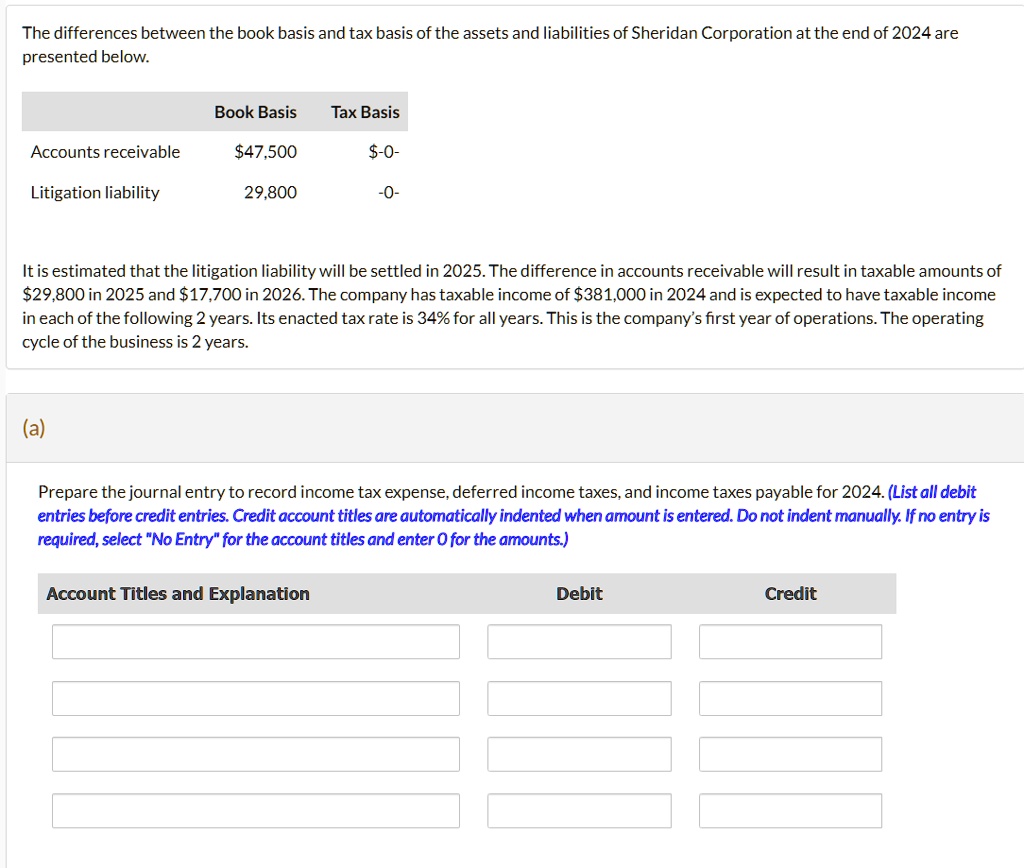
Task: Expand the part (a) section header
Action: coord(35,427)
